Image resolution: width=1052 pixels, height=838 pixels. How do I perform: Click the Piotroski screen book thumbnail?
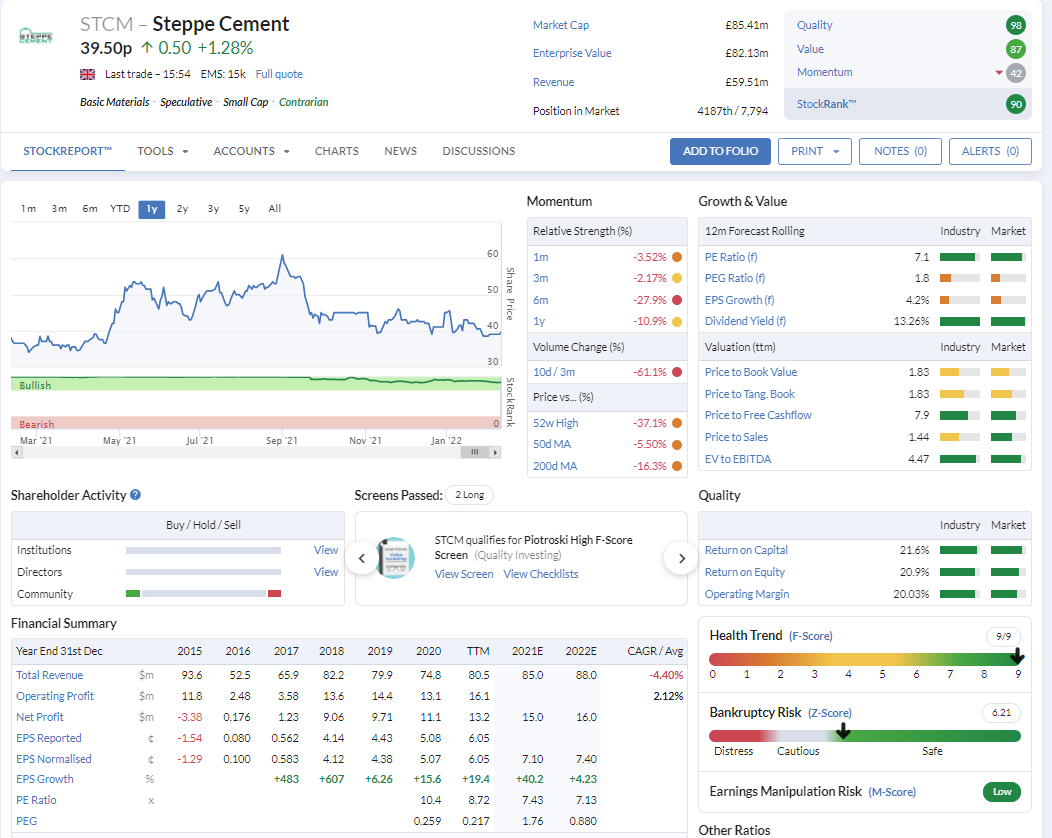click(395, 558)
